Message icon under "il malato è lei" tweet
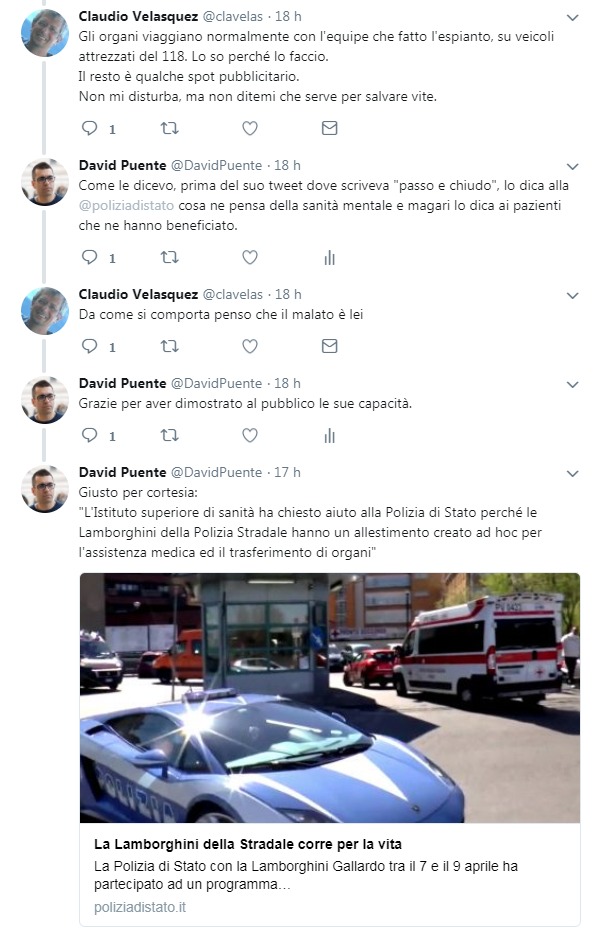 tap(329, 346)
